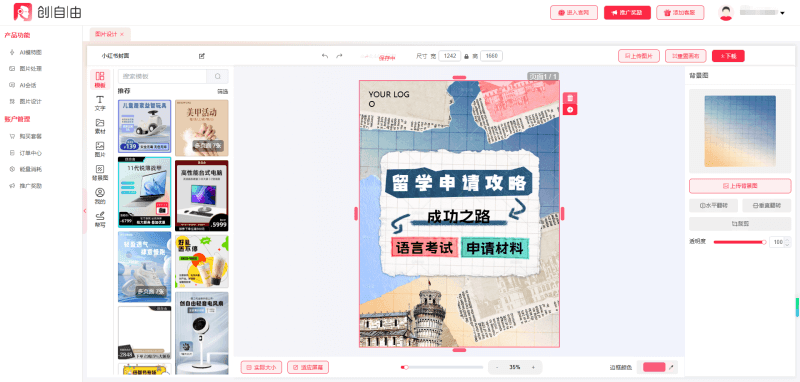The height and width of the screenshot is (382, 800).
Task: Click the 适应屏幕 button
Action: point(308,367)
